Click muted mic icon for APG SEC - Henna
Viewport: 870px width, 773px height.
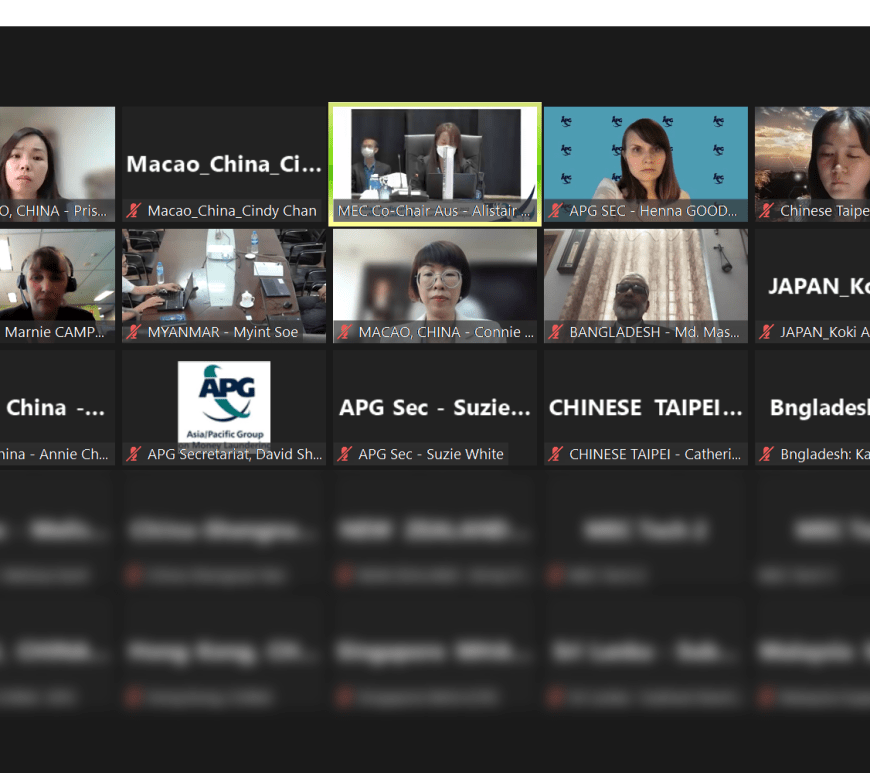[556, 211]
